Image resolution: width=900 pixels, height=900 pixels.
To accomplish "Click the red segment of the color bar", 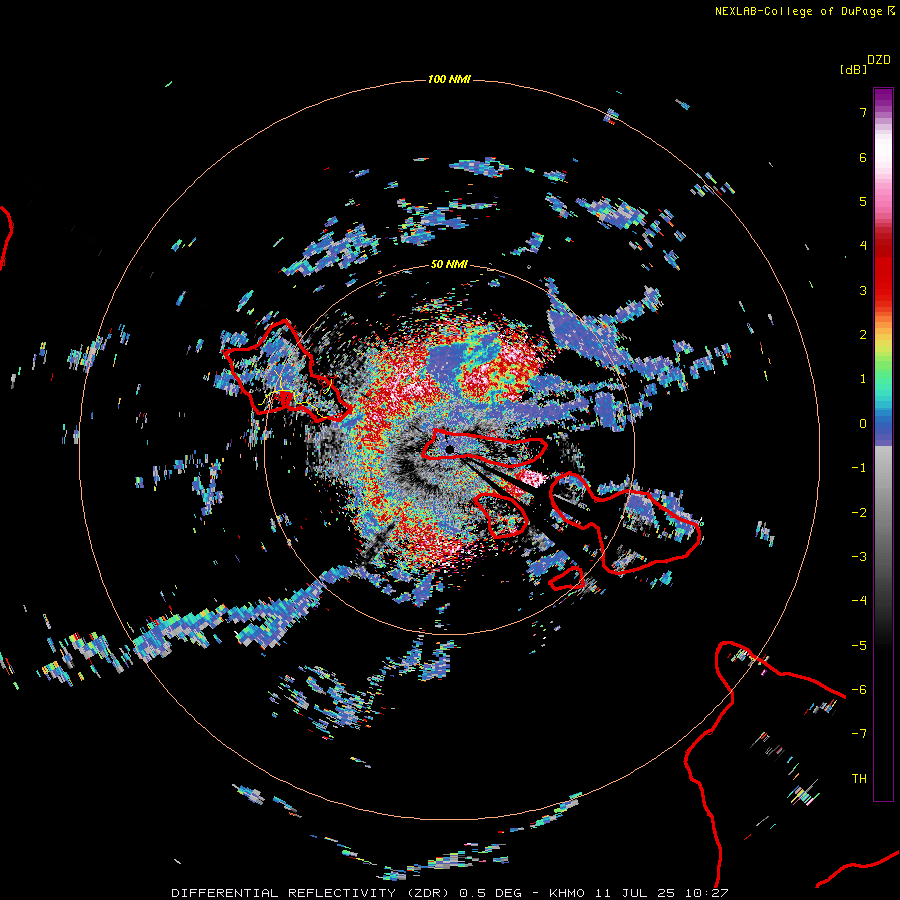I will 883,270.
